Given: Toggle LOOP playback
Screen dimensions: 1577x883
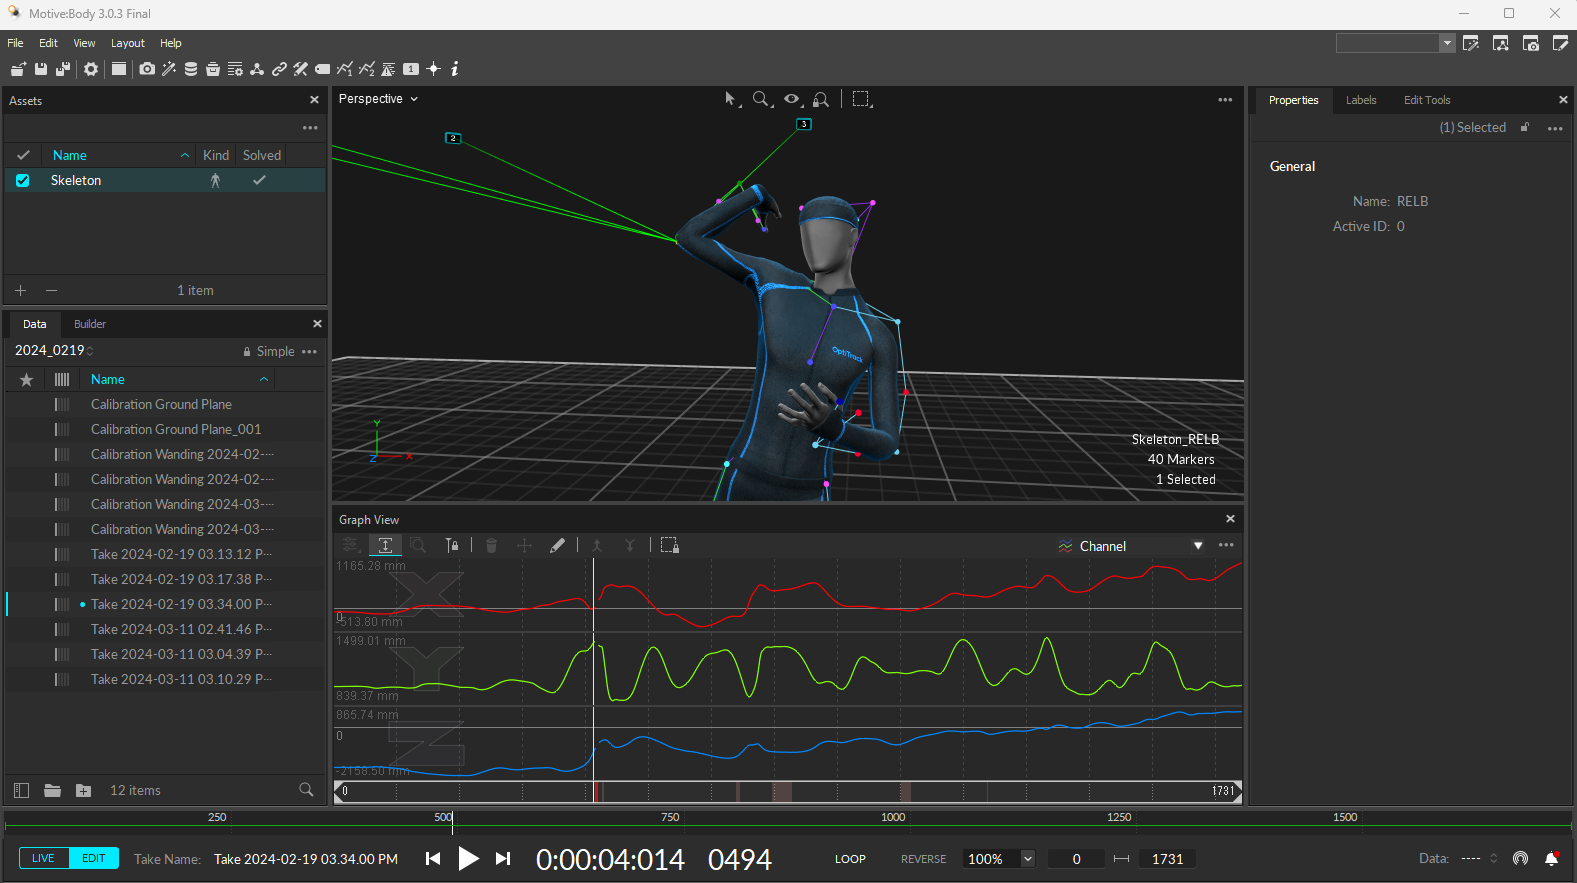Looking at the screenshot, I should 850,859.
